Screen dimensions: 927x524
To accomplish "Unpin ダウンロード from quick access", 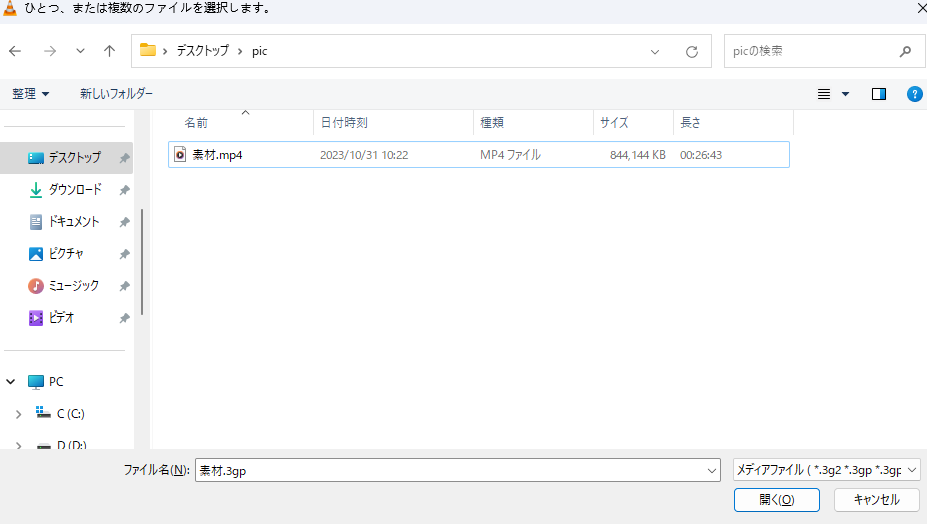I will point(124,190).
